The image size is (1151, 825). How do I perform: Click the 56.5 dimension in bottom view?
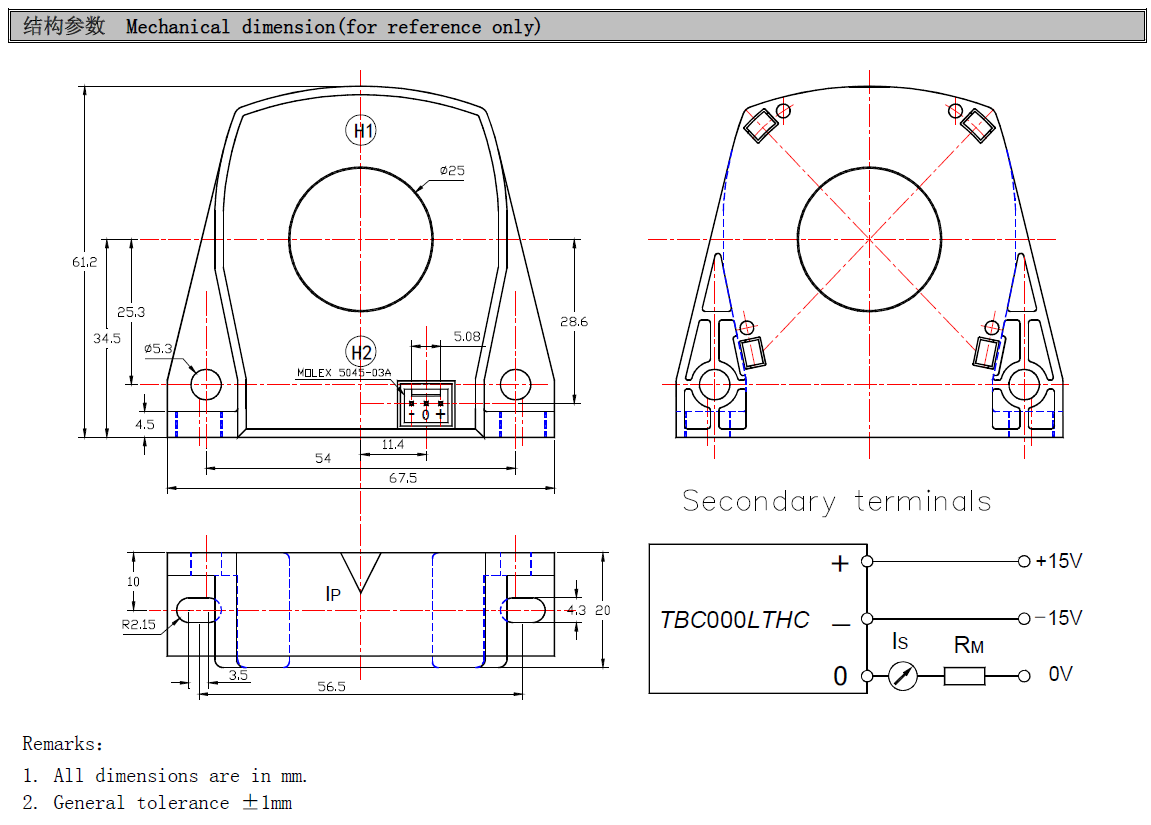click(331, 686)
